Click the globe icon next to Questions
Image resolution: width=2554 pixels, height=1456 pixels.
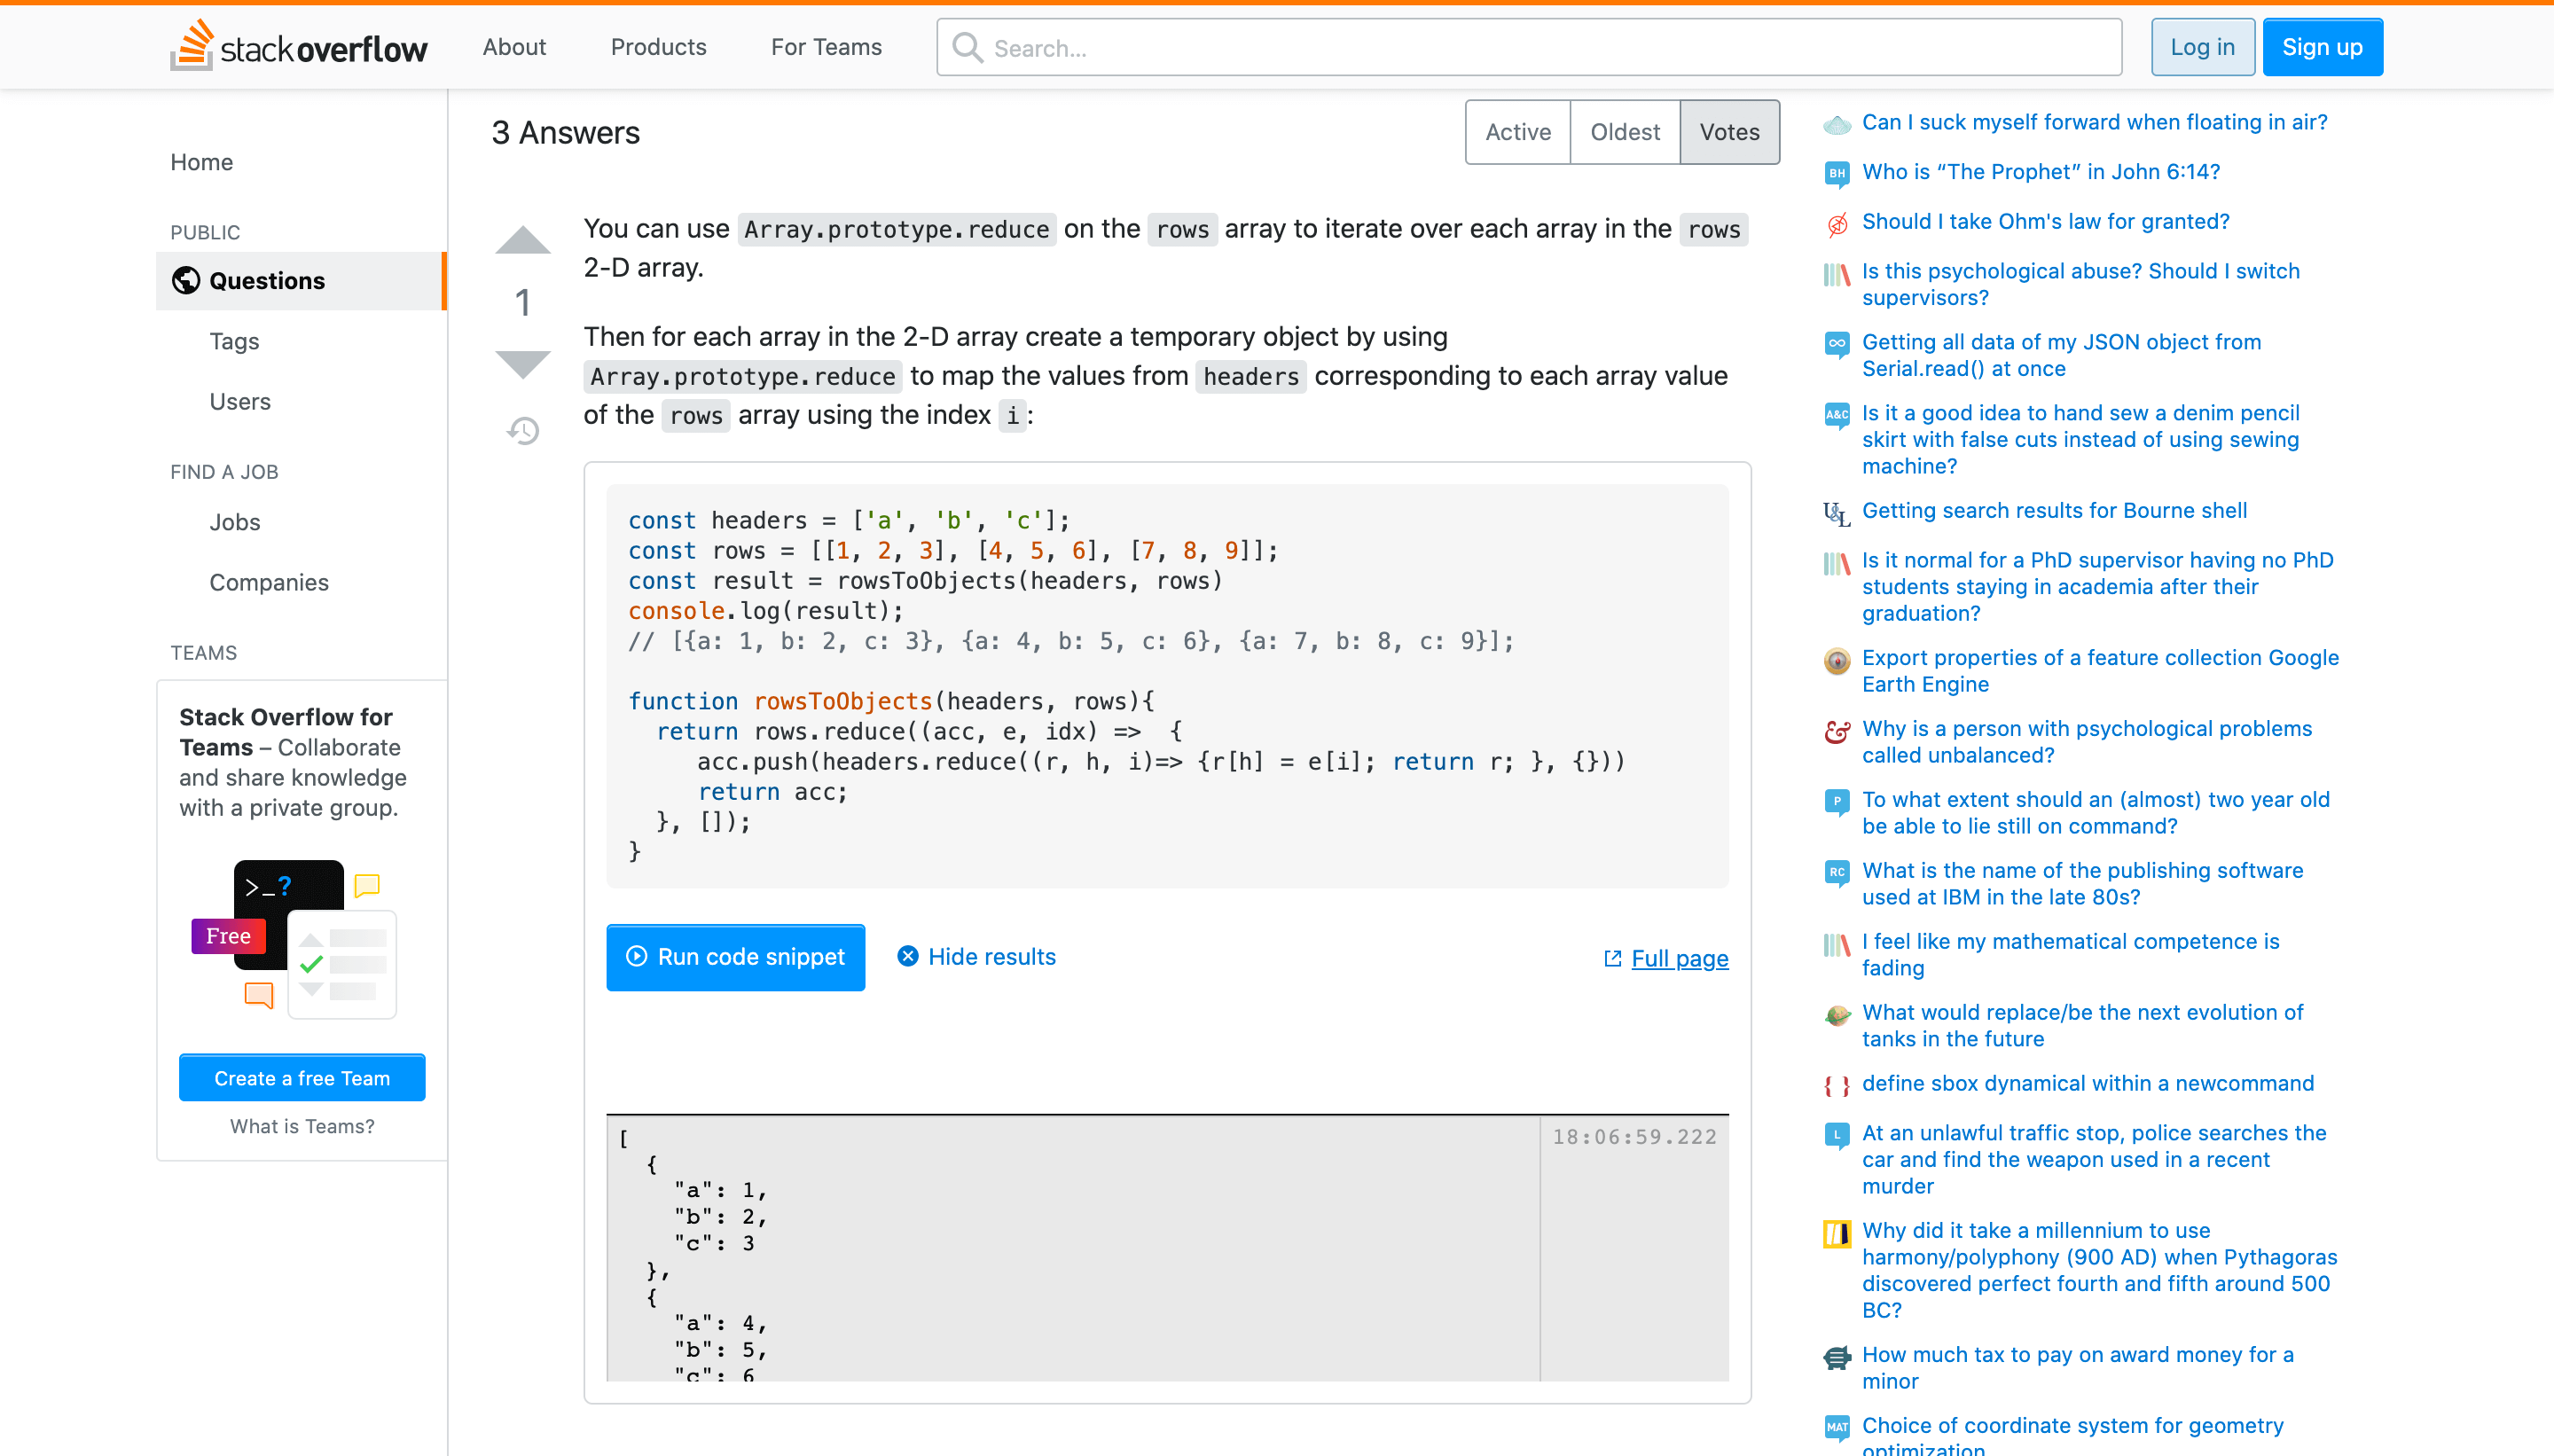186,281
